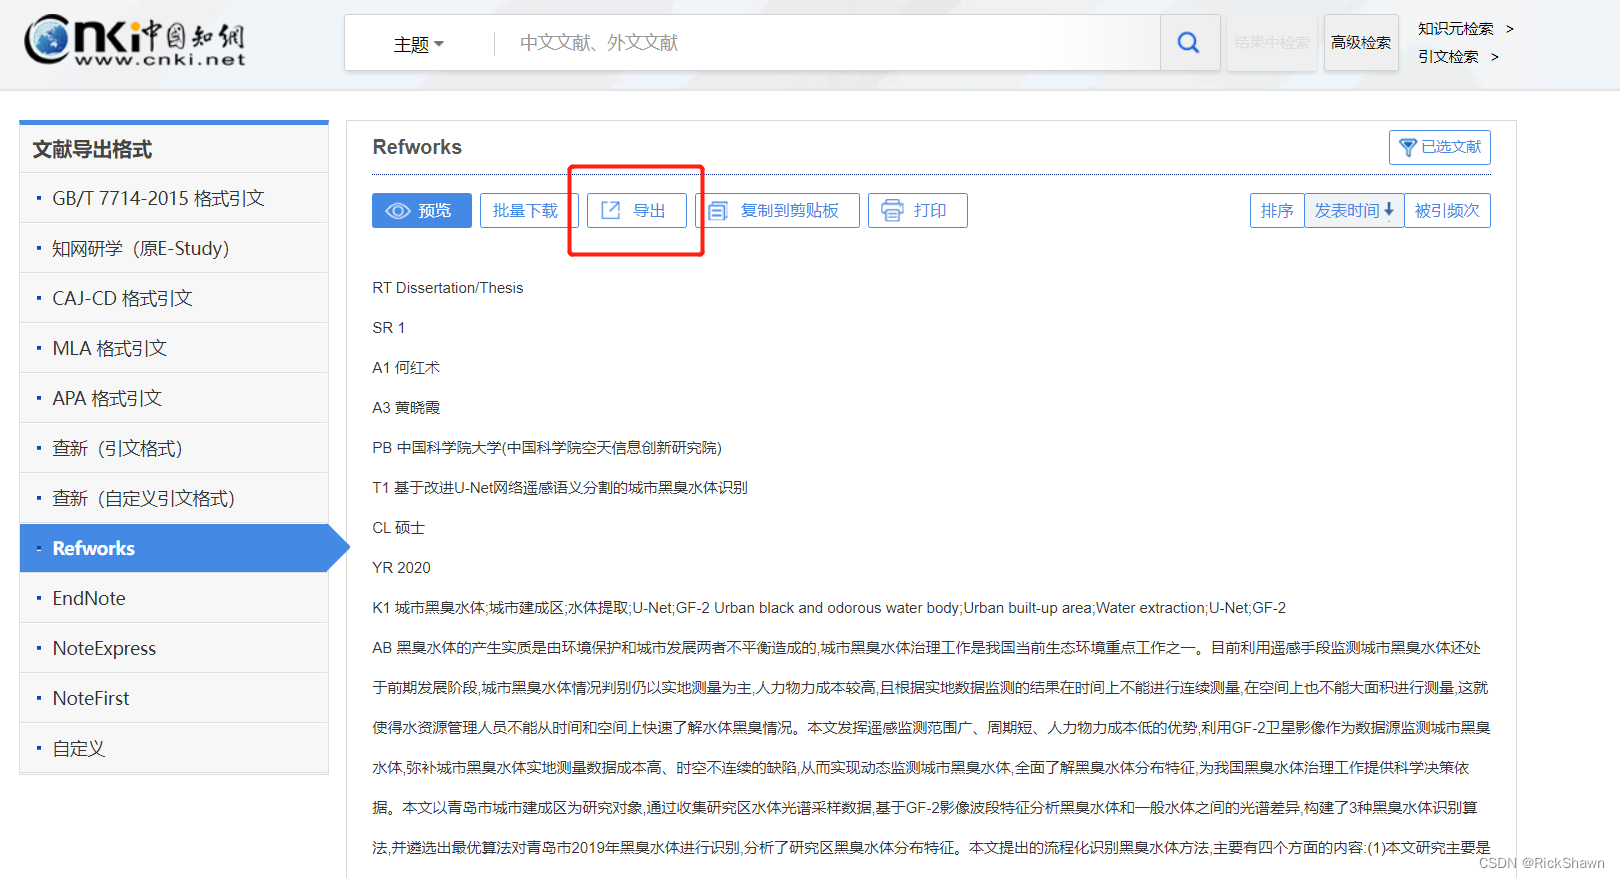Click the 打印 print button
Image resolution: width=1620 pixels, height=878 pixels.
tap(918, 210)
